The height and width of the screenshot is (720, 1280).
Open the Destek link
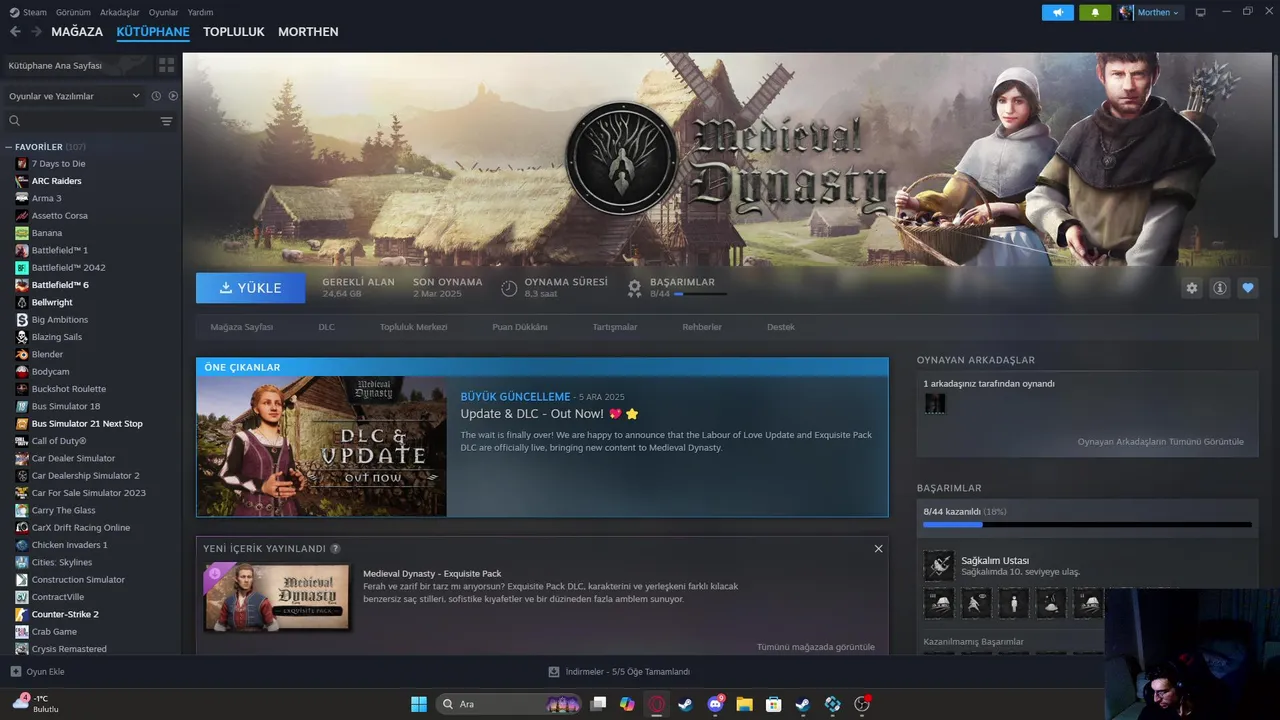click(781, 327)
